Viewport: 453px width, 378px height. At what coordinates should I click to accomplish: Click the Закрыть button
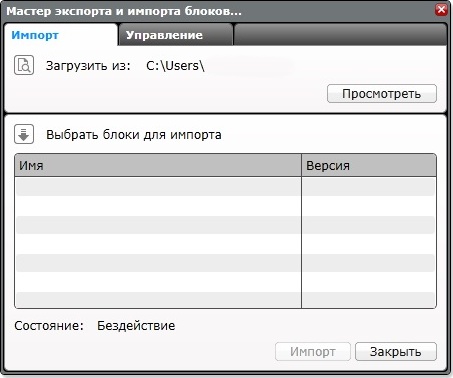pyautogui.click(x=396, y=352)
